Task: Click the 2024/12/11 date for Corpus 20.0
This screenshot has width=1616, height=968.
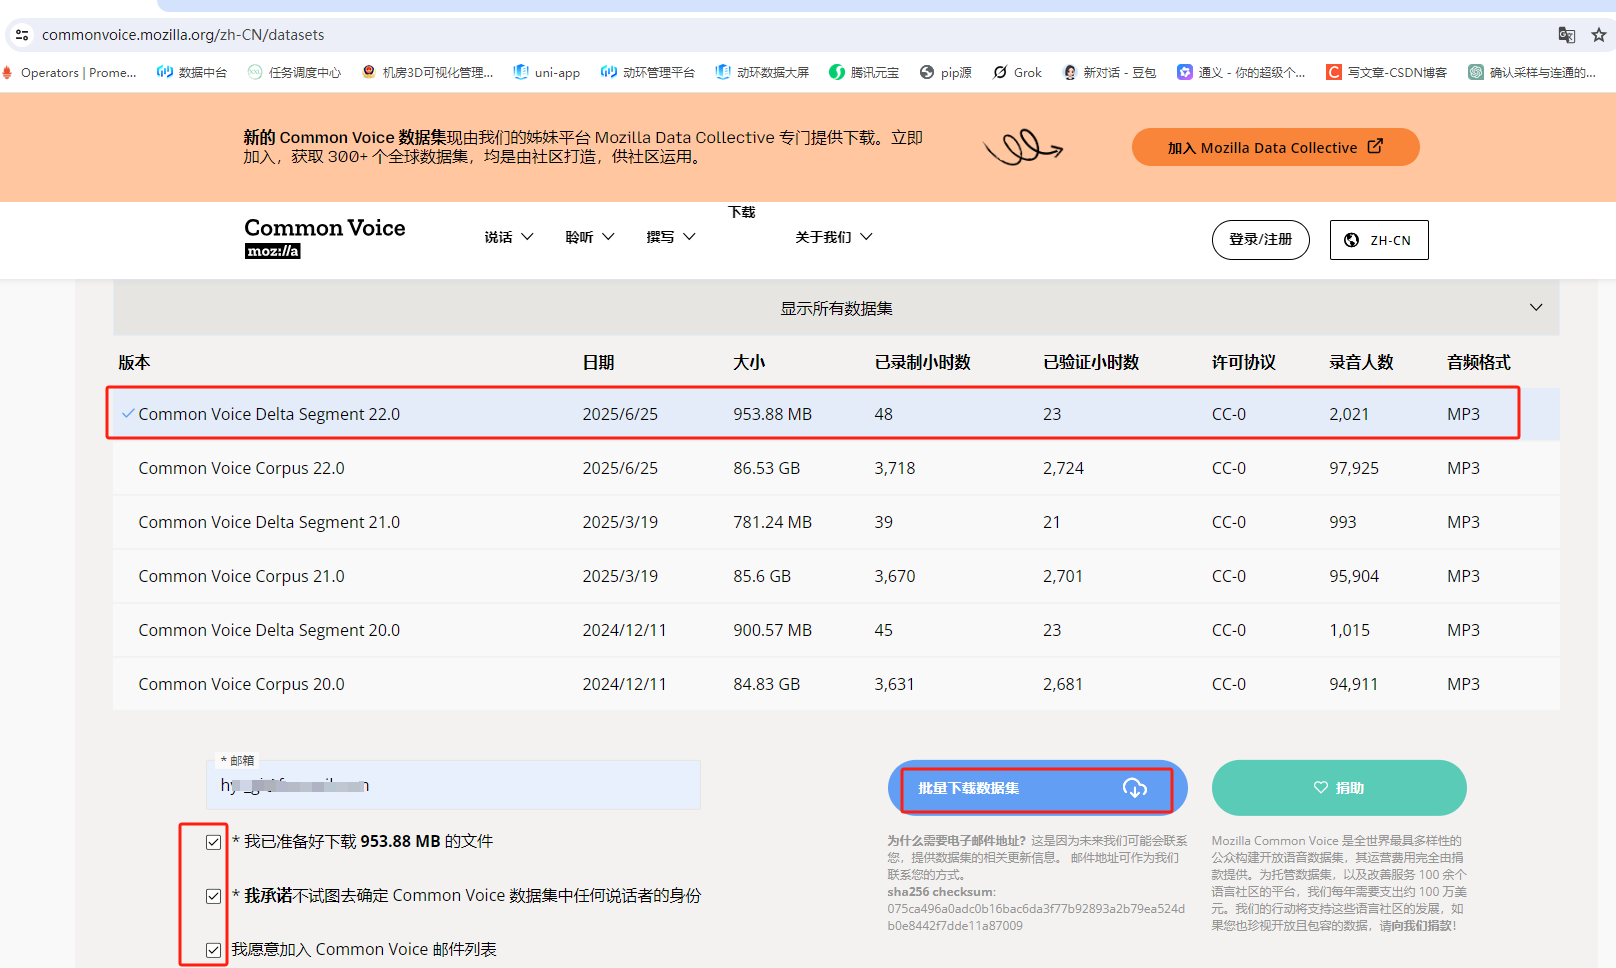Action: [624, 684]
